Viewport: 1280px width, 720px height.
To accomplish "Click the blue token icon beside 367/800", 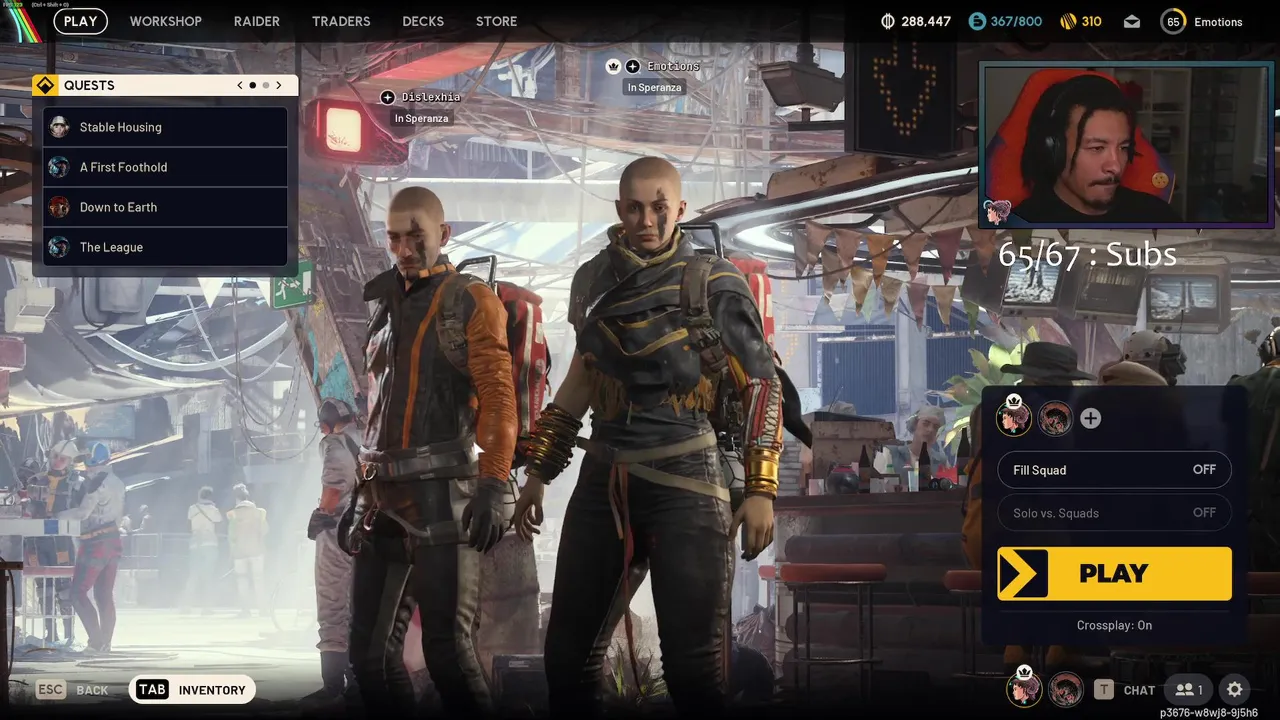I will click(977, 21).
